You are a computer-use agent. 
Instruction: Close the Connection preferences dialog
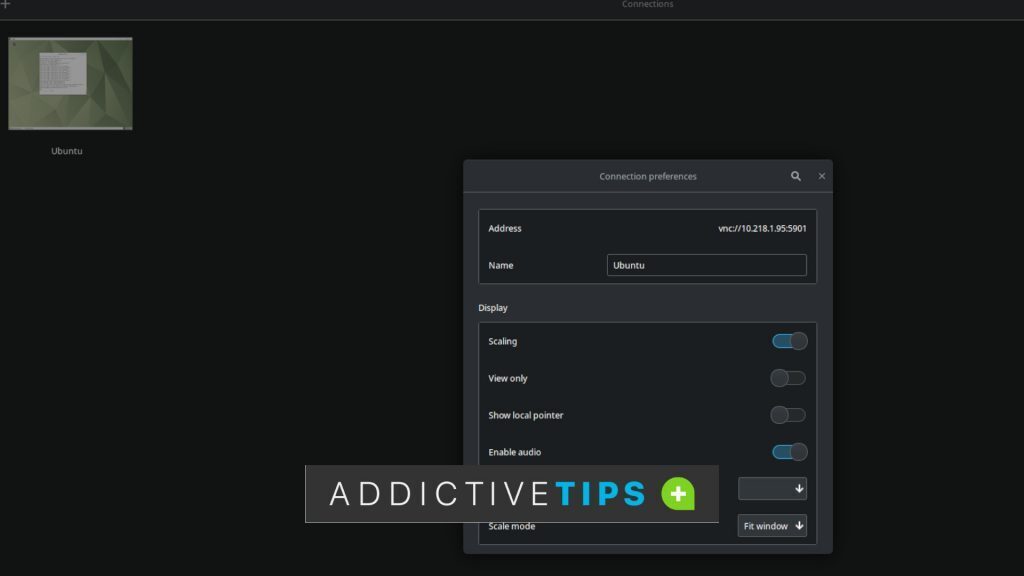tap(821, 175)
